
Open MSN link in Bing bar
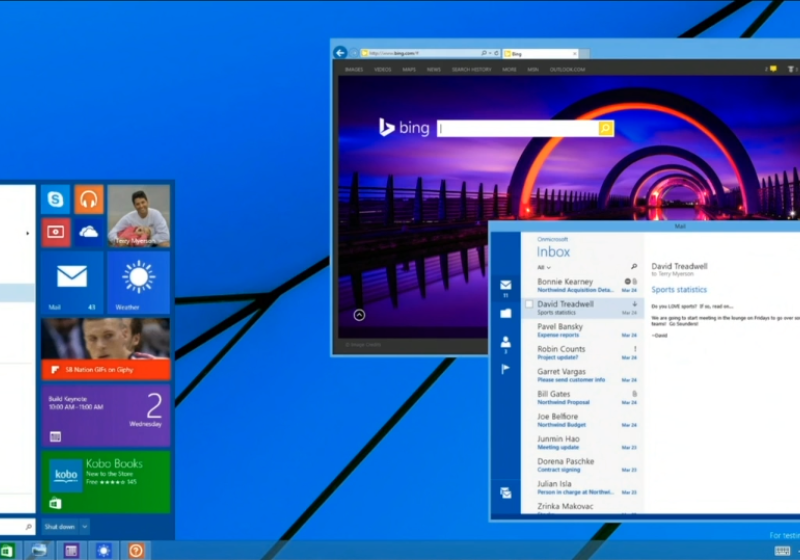(533, 69)
